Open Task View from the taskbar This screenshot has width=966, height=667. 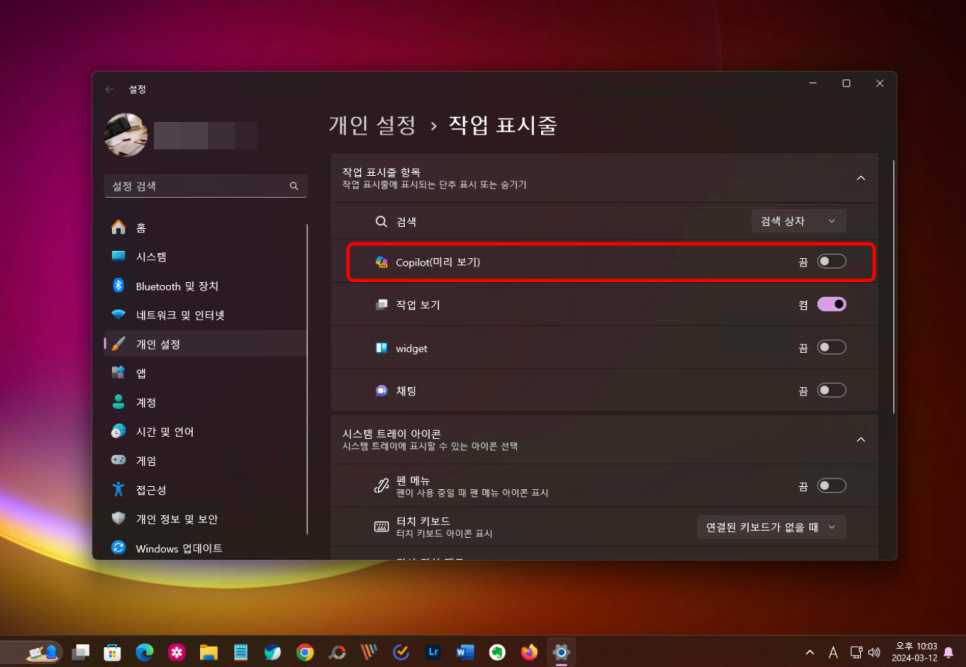(80, 652)
